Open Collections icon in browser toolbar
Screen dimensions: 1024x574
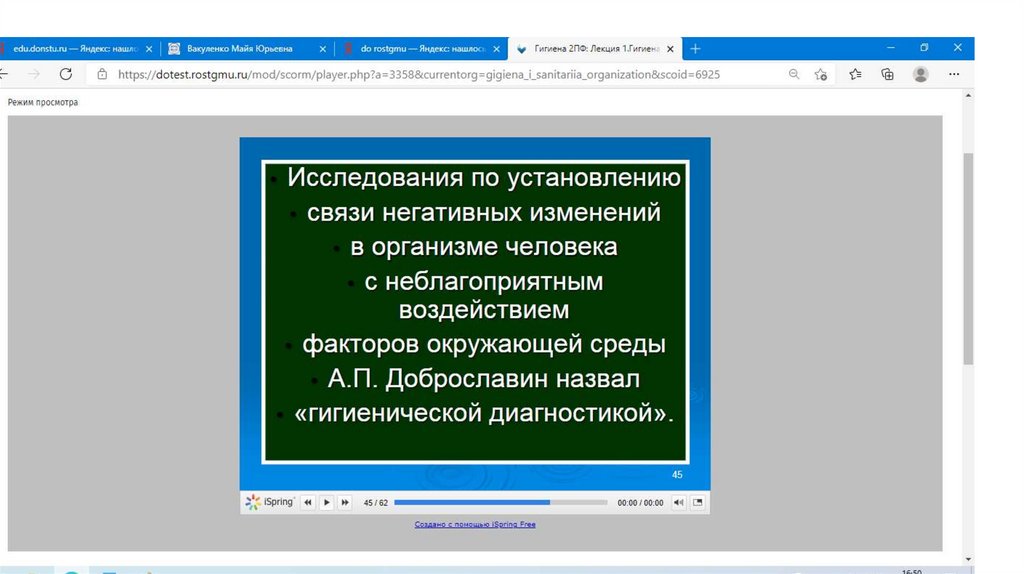coord(887,74)
